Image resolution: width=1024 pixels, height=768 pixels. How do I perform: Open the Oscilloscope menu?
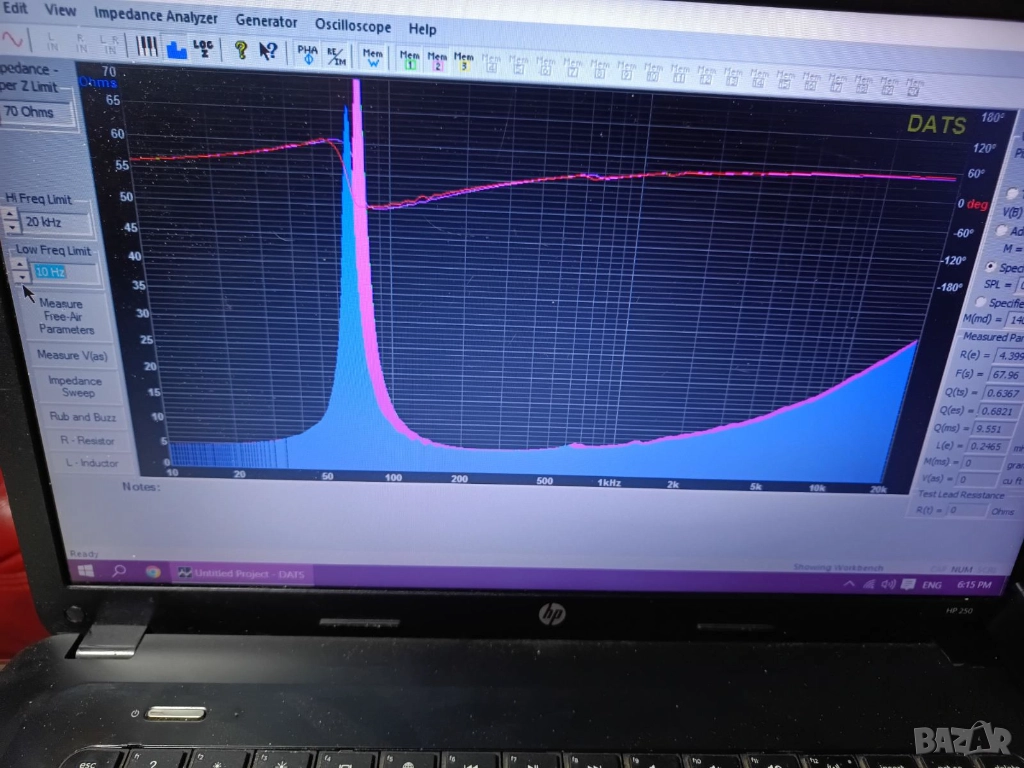(x=353, y=25)
